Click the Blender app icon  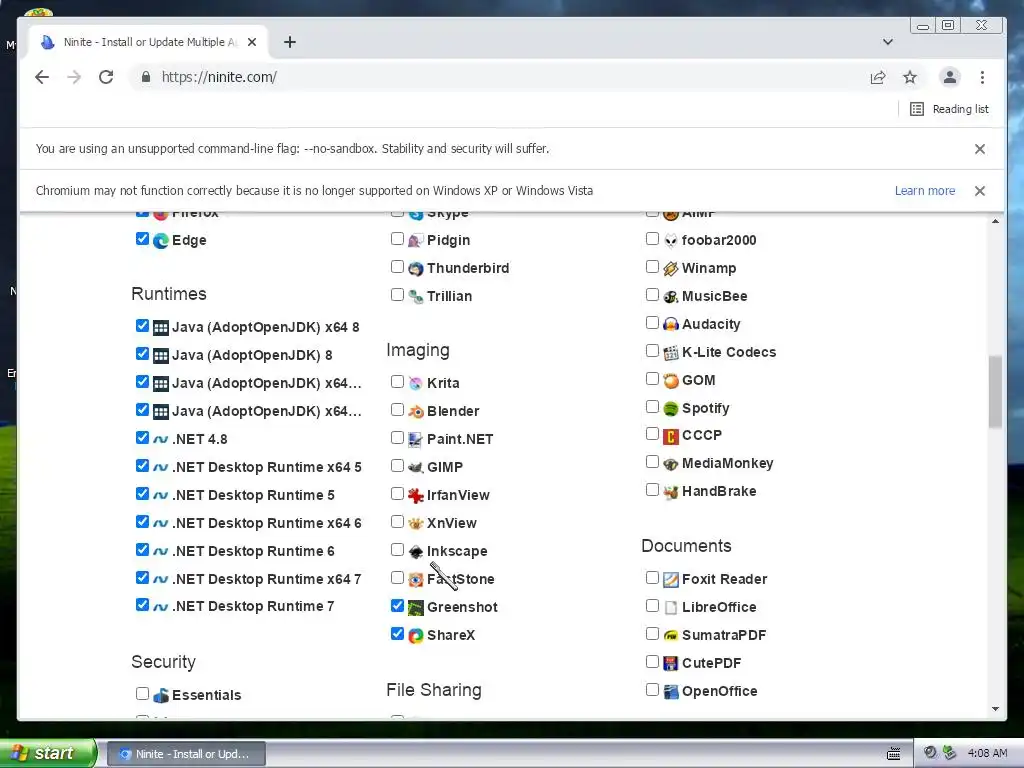coord(415,411)
